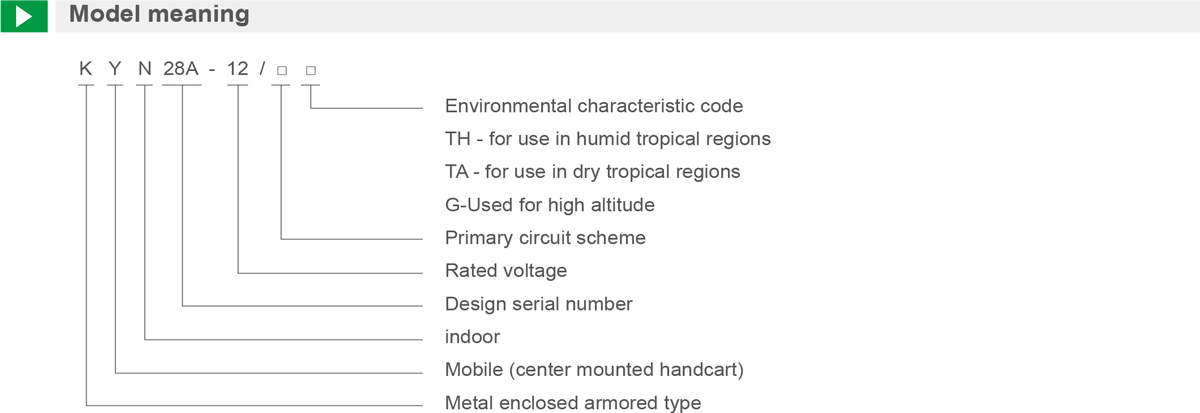Viewport: 1200px width, 413px height.
Task: Click the first empty square placeholder
Action: click(282, 71)
